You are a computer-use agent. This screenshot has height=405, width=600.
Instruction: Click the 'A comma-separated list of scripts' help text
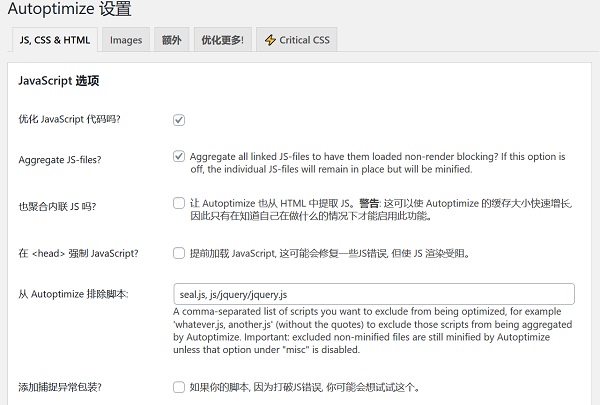pyautogui.click(x=373, y=330)
